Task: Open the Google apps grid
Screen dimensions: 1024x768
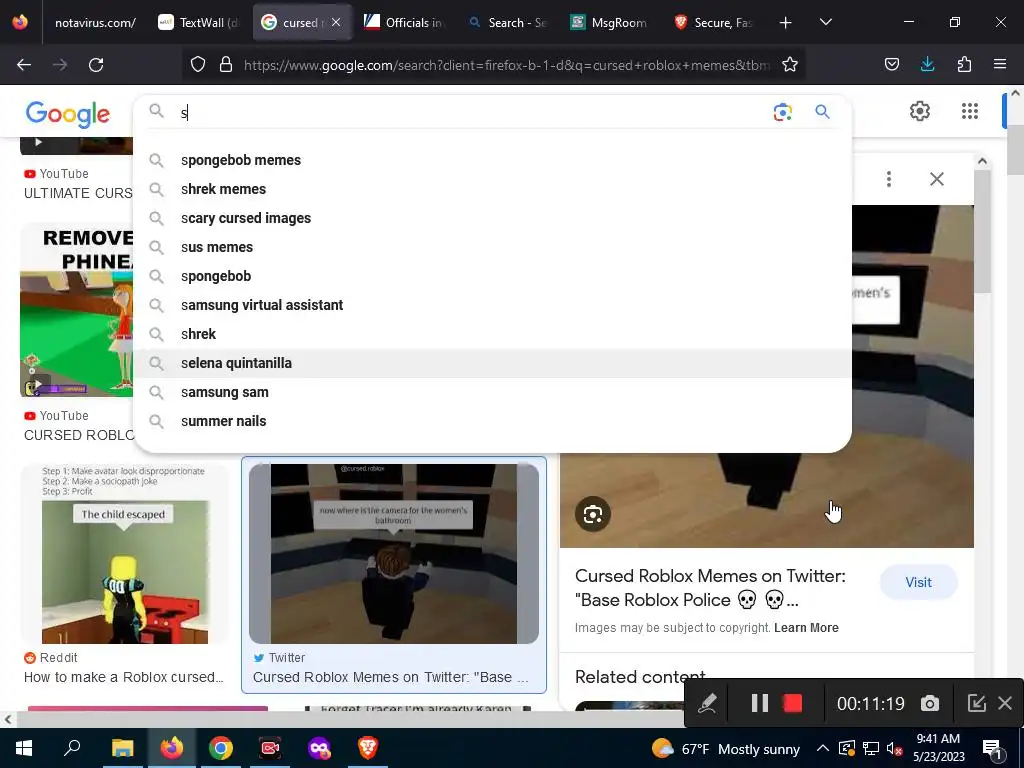Action: [x=970, y=111]
